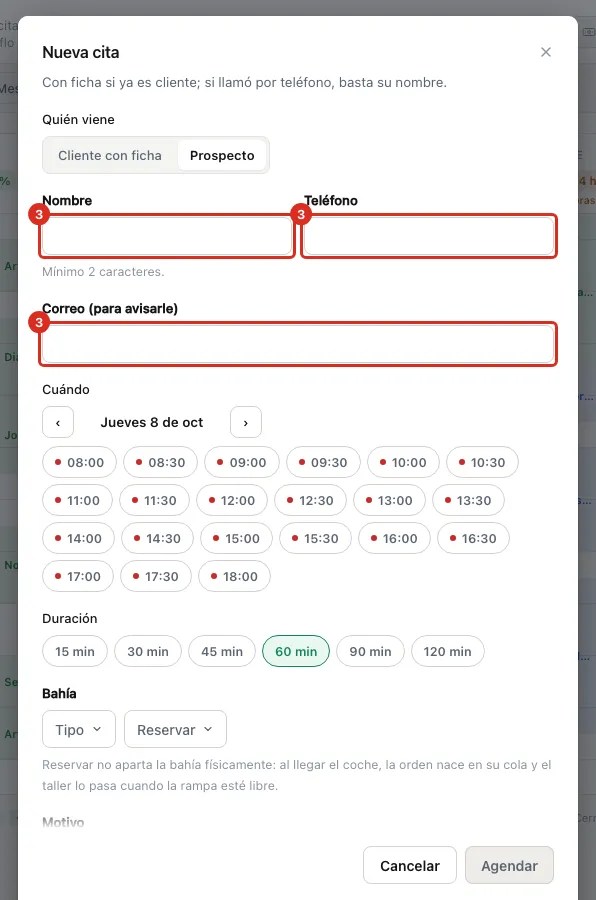Image resolution: width=596 pixels, height=900 pixels.
Task: Click the Jueves 8 de oct date label
Action: [152, 422]
